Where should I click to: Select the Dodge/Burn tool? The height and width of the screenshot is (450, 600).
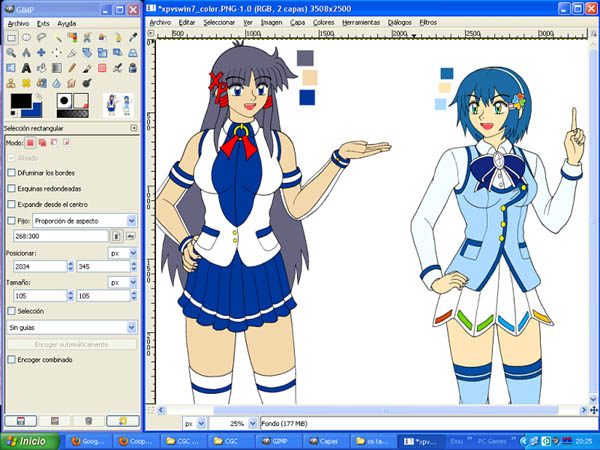click(x=87, y=83)
